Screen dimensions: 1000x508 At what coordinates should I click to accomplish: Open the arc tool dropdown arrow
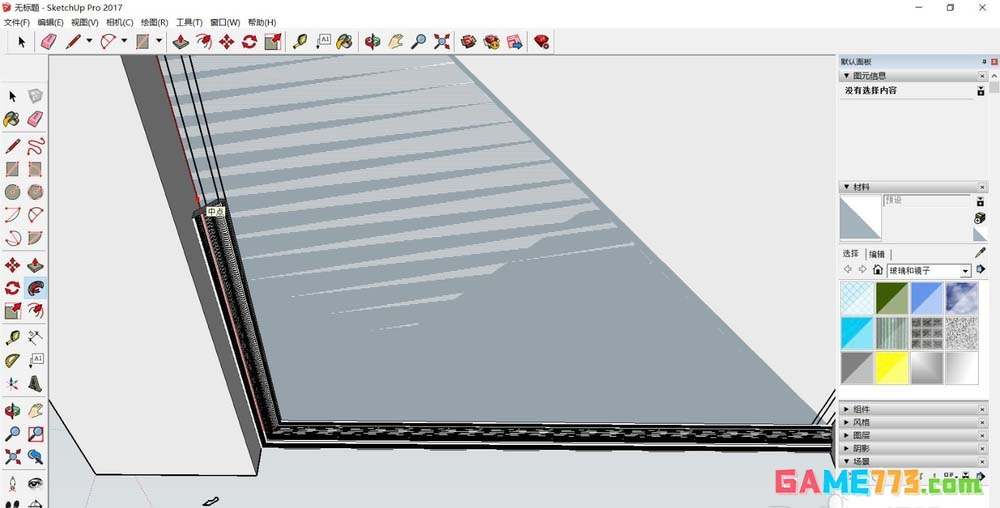[x=124, y=41]
